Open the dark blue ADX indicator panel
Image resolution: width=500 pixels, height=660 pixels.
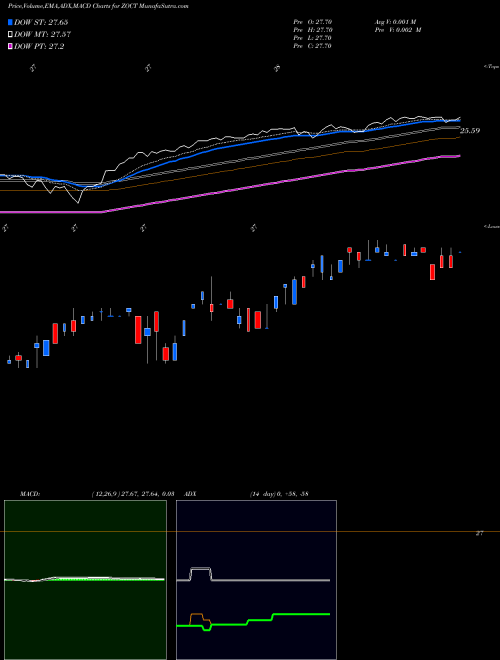pos(256,580)
